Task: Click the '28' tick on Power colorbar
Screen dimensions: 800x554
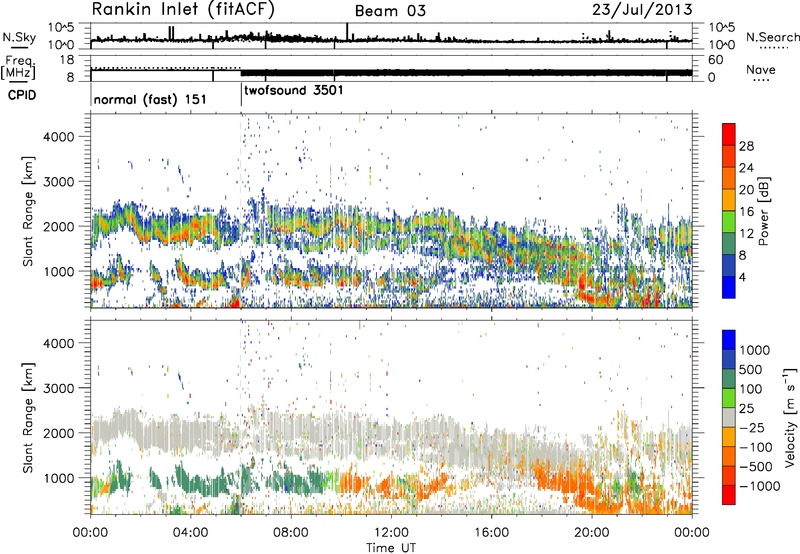Action: tap(746, 146)
